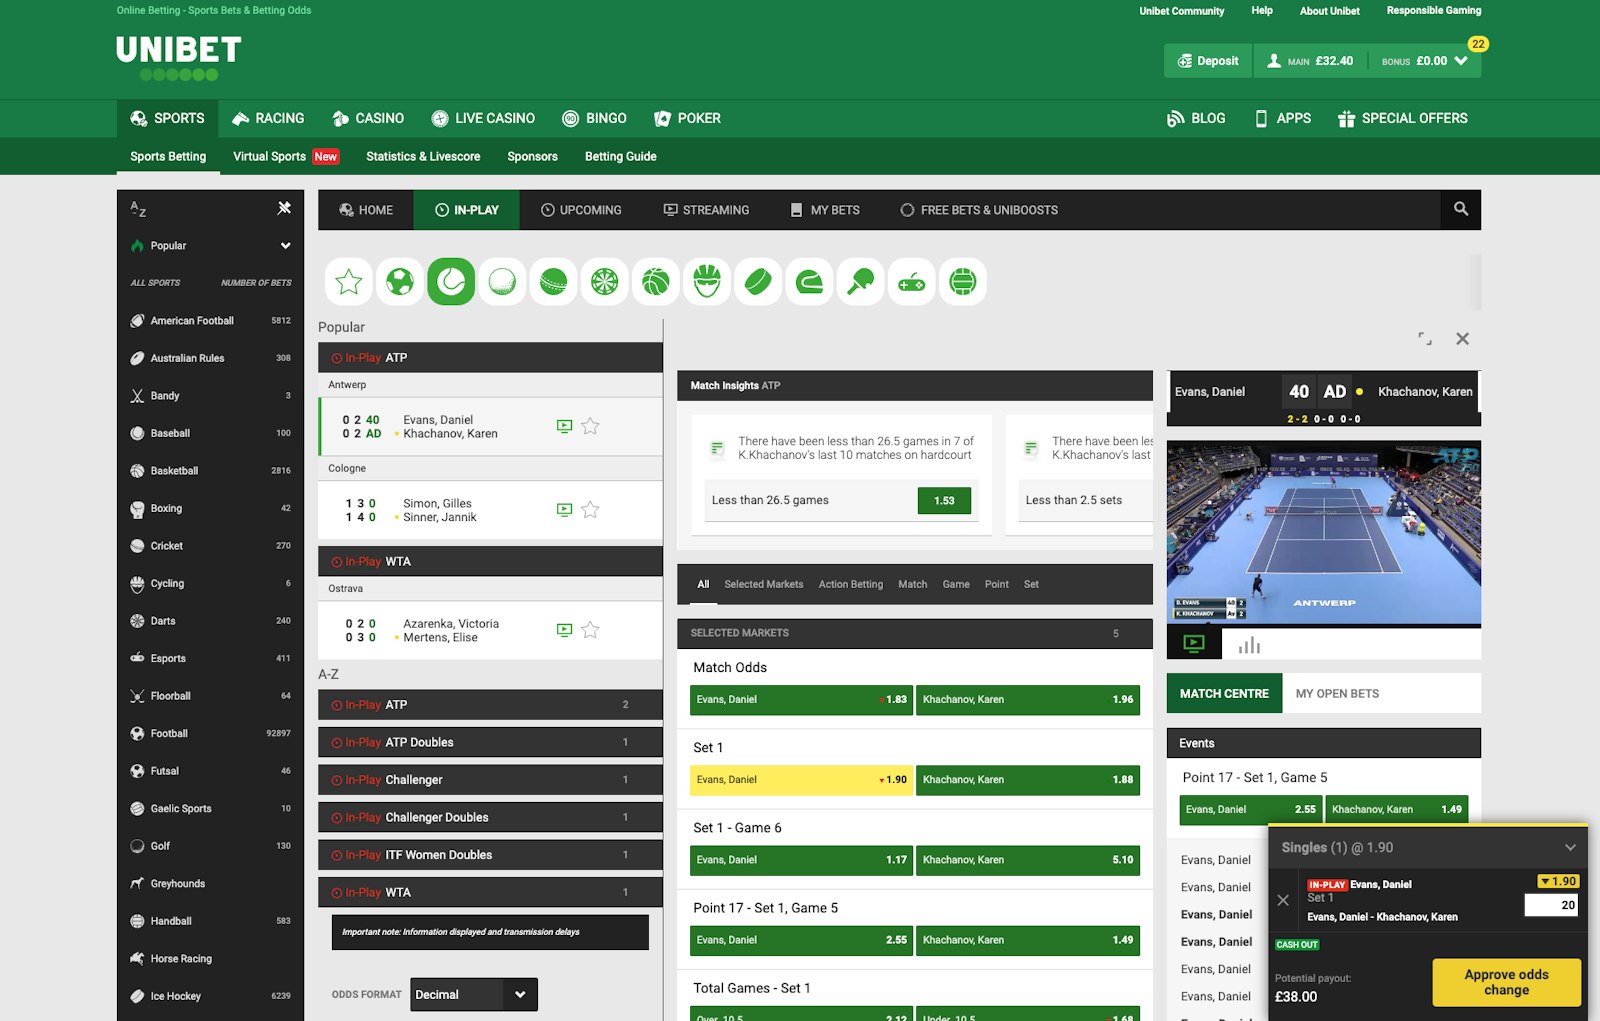
Task: Expand the account balance dropdown arrow
Action: (x=1461, y=61)
